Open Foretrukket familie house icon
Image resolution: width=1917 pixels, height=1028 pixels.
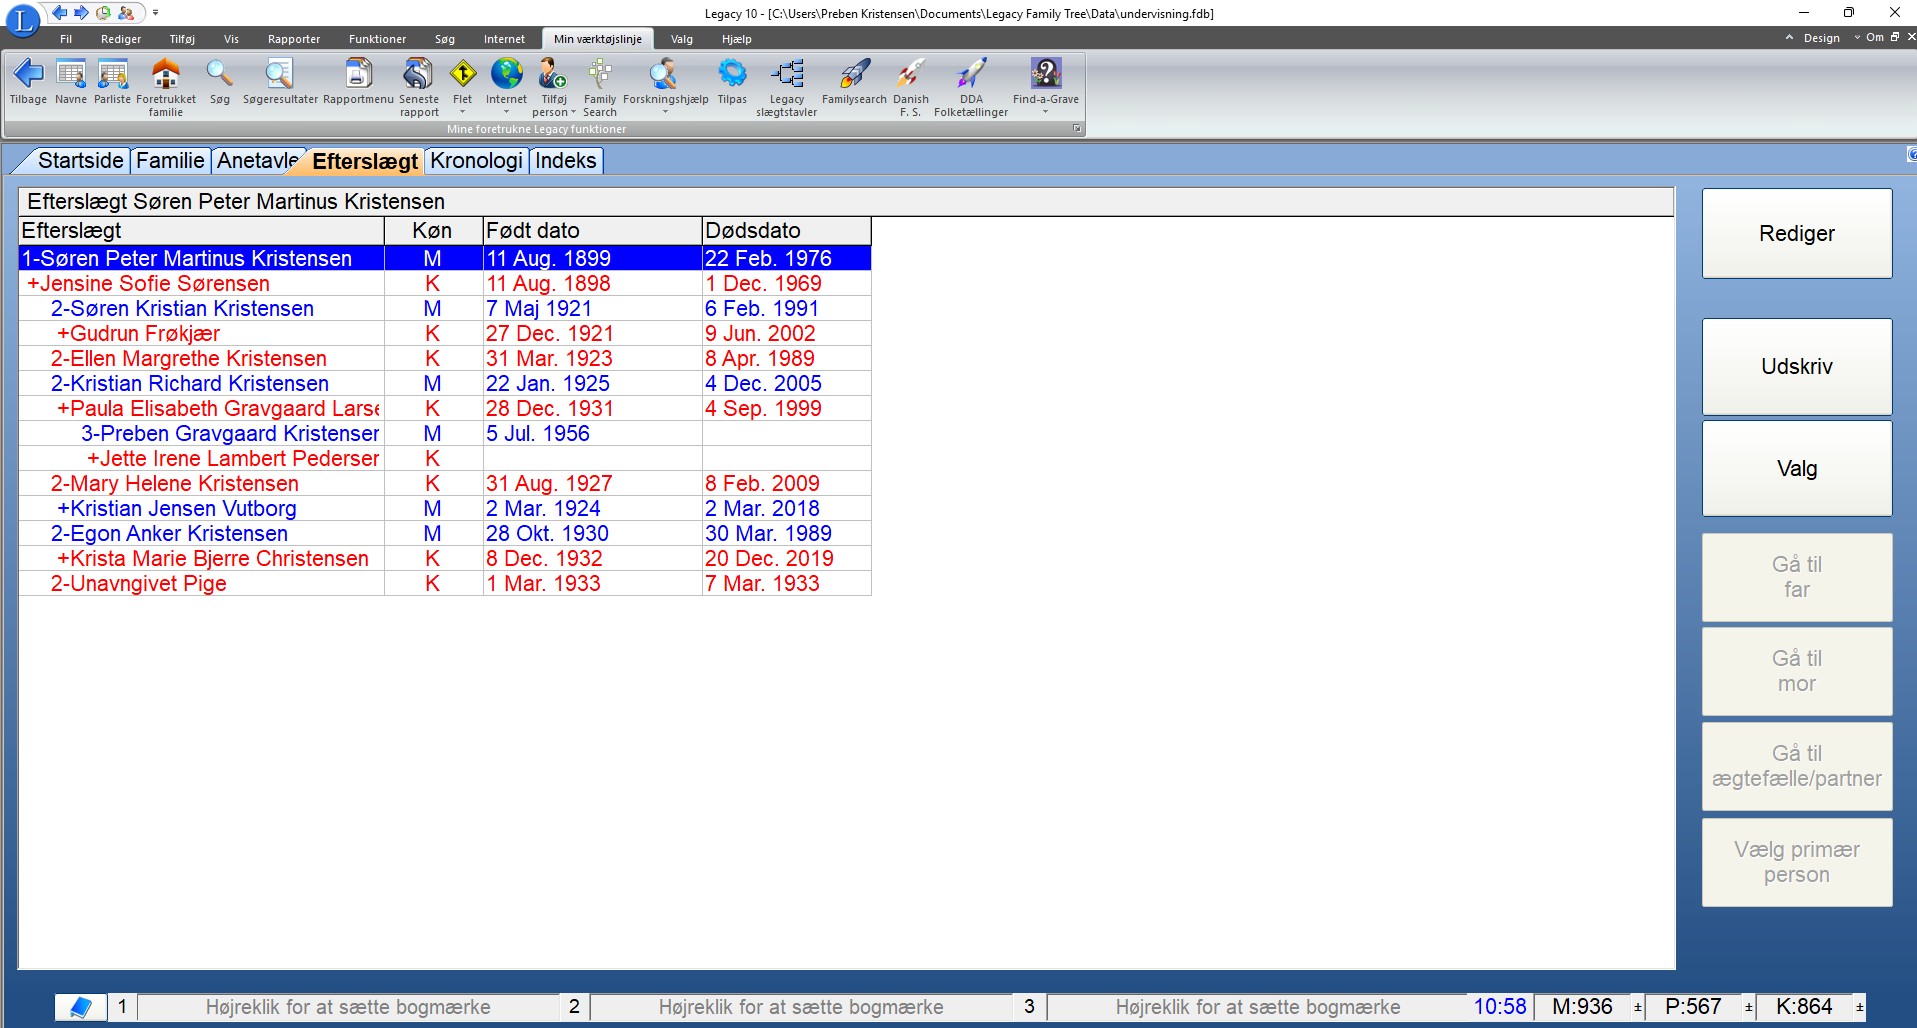(165, 74)
